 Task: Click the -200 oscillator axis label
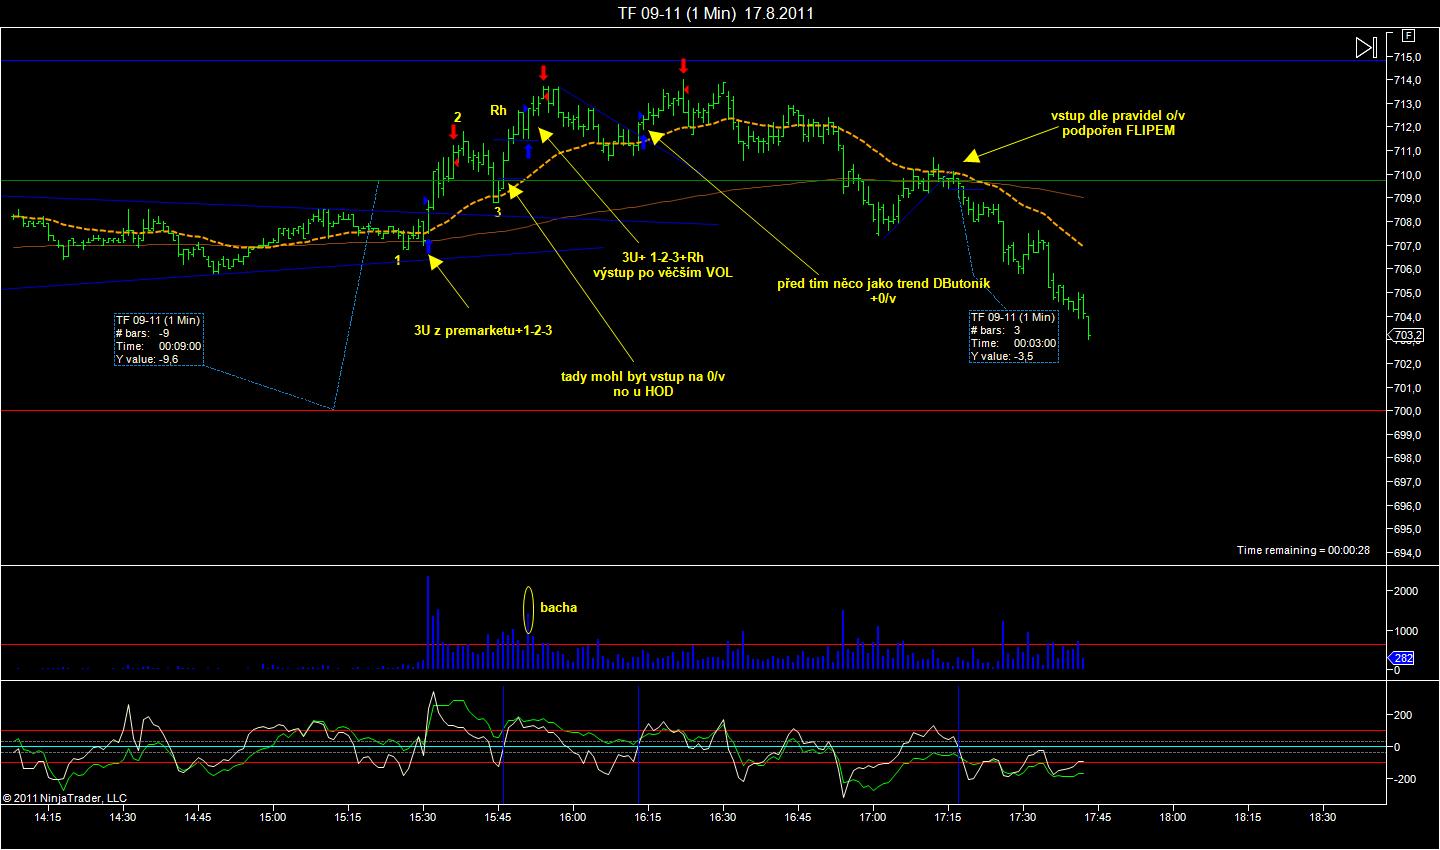pos(1404,779)
